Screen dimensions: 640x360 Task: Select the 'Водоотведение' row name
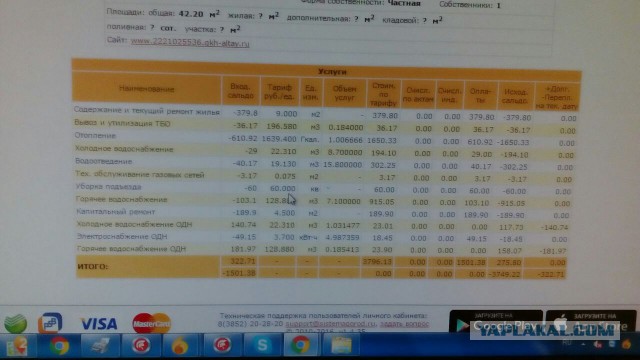coord(104,161)
